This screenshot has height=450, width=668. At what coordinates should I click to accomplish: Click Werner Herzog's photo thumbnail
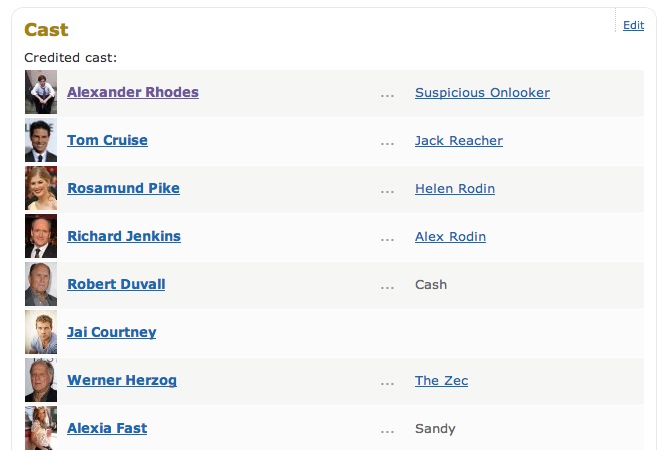[x=41, y=381]
